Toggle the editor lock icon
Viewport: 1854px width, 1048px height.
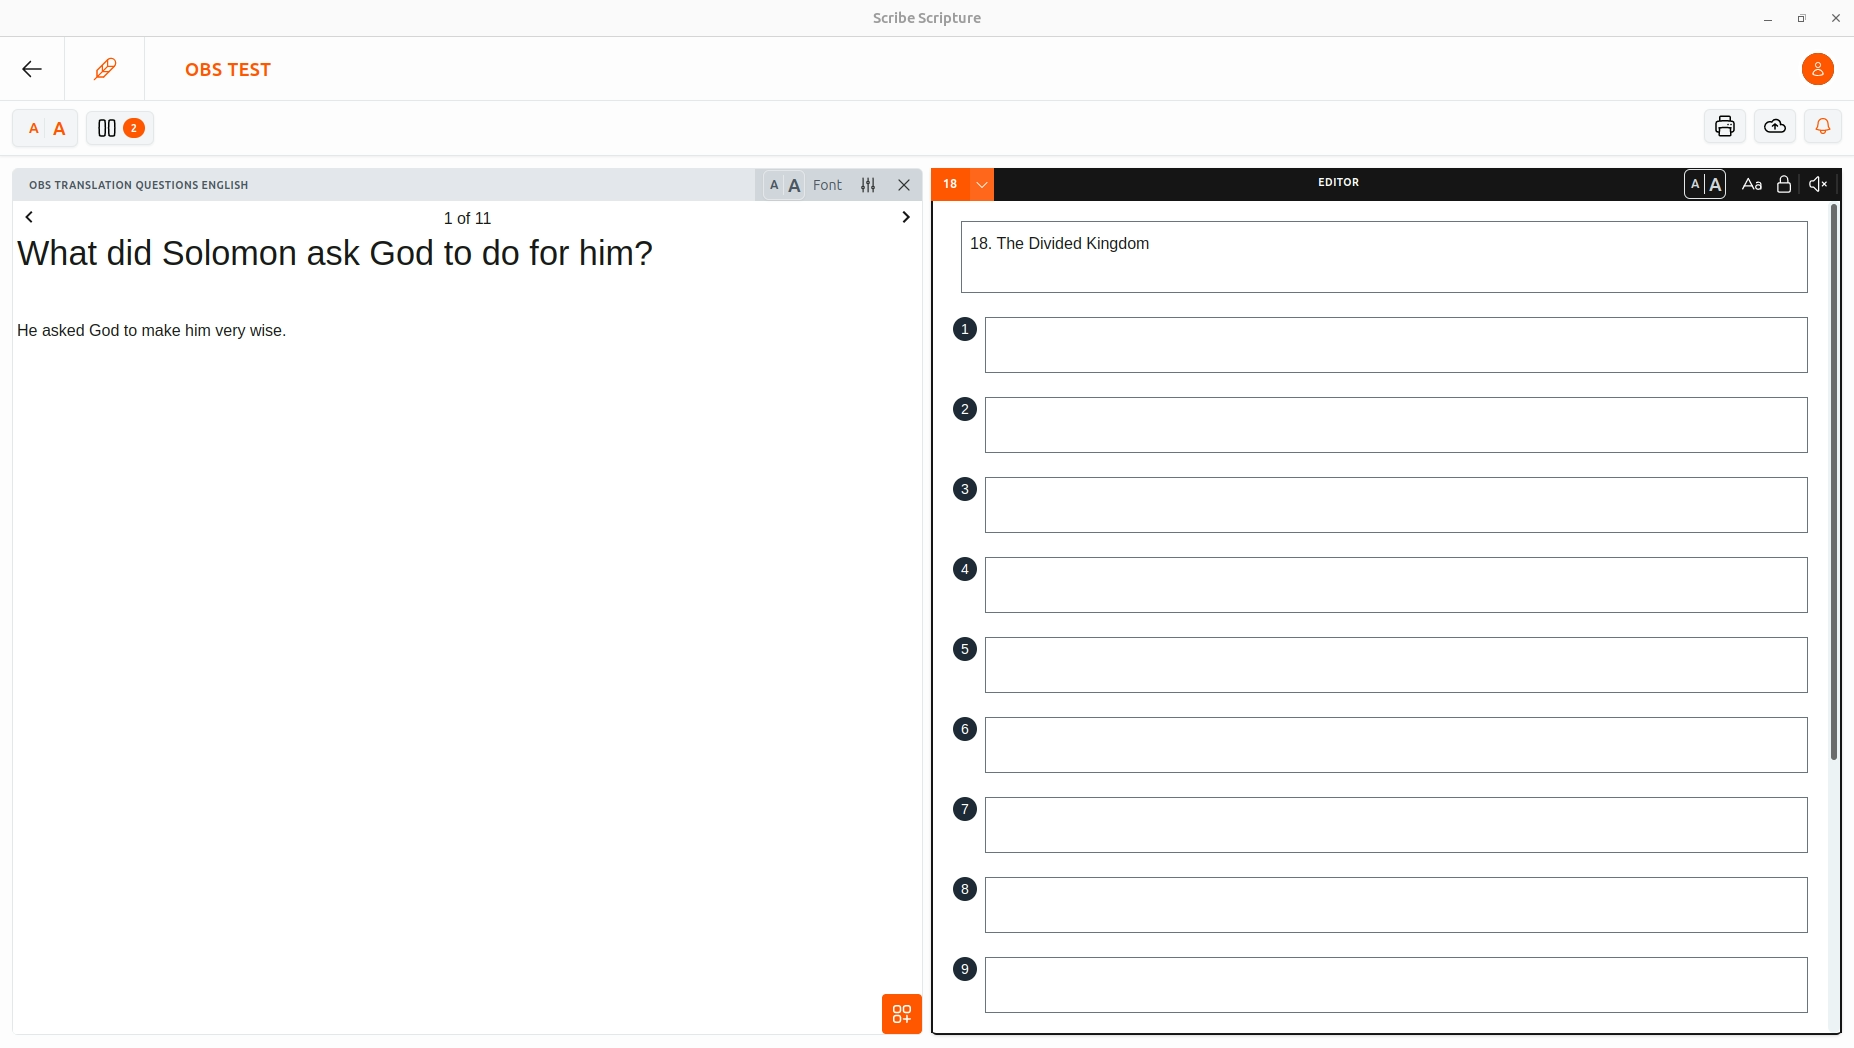1783,184
